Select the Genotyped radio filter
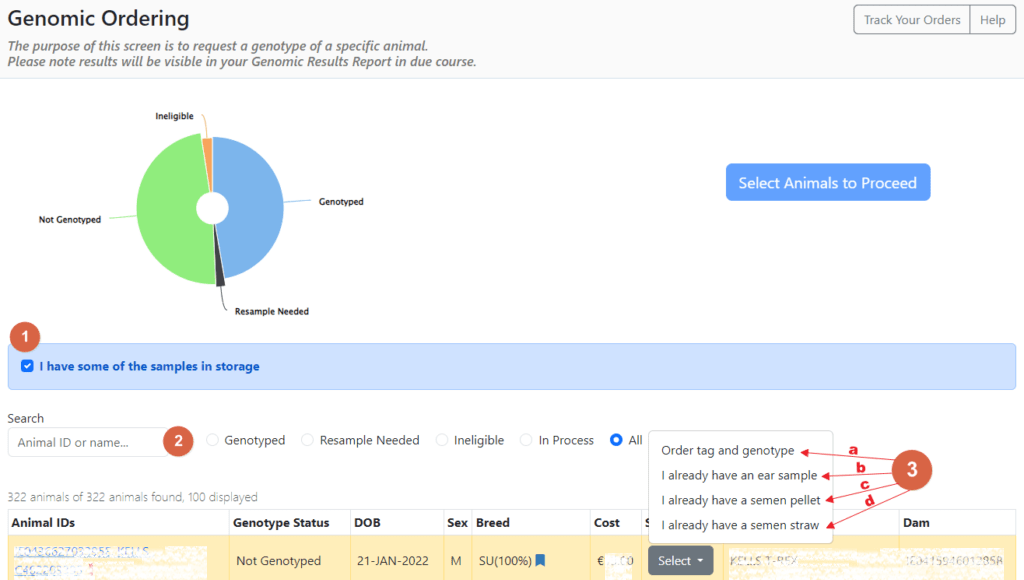Screen dimensions: 1024x580 [x=212, y=440]
